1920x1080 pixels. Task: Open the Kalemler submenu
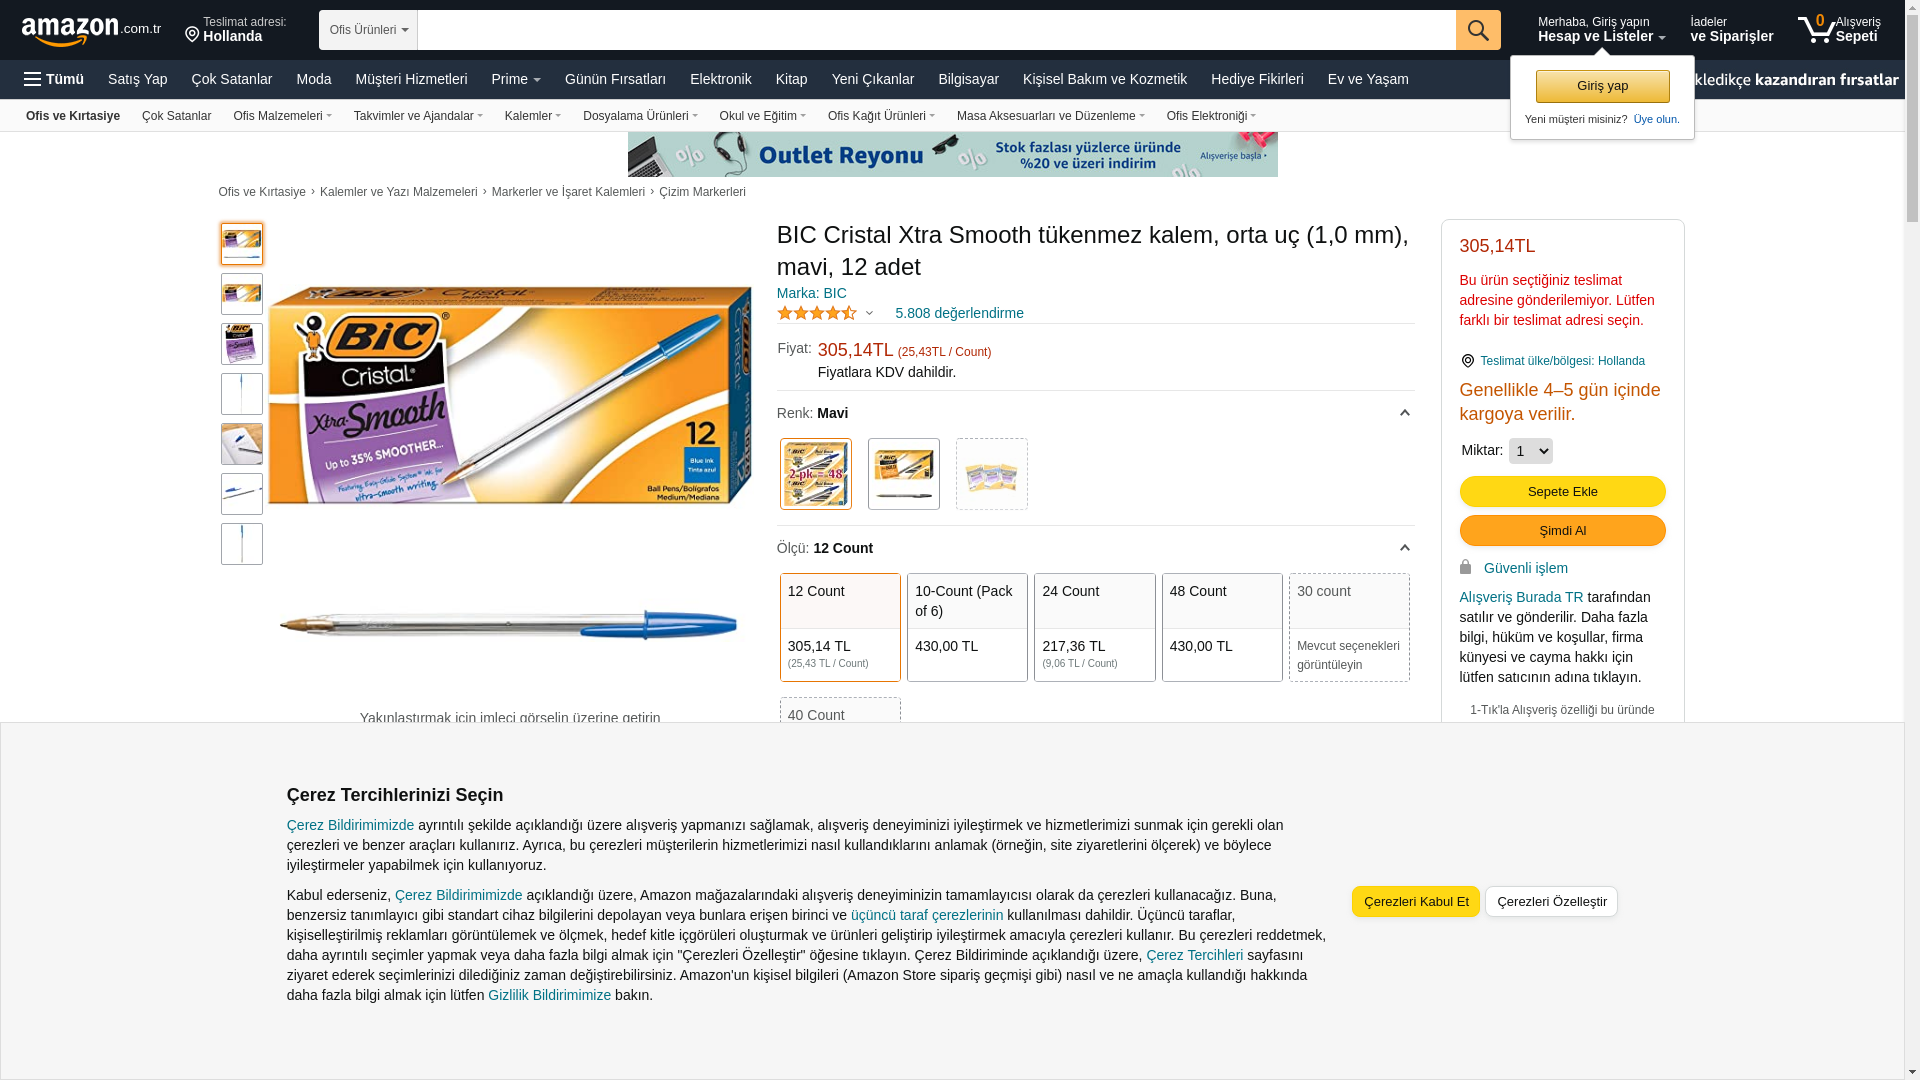click(x=532, y=116)
